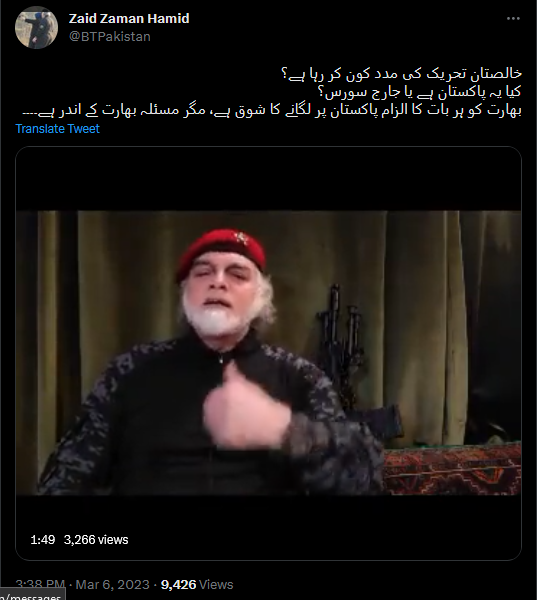The image size is (537, 600).
Task: Open the 3:38 PM timestamp link
Action: (x=40, y=584)
